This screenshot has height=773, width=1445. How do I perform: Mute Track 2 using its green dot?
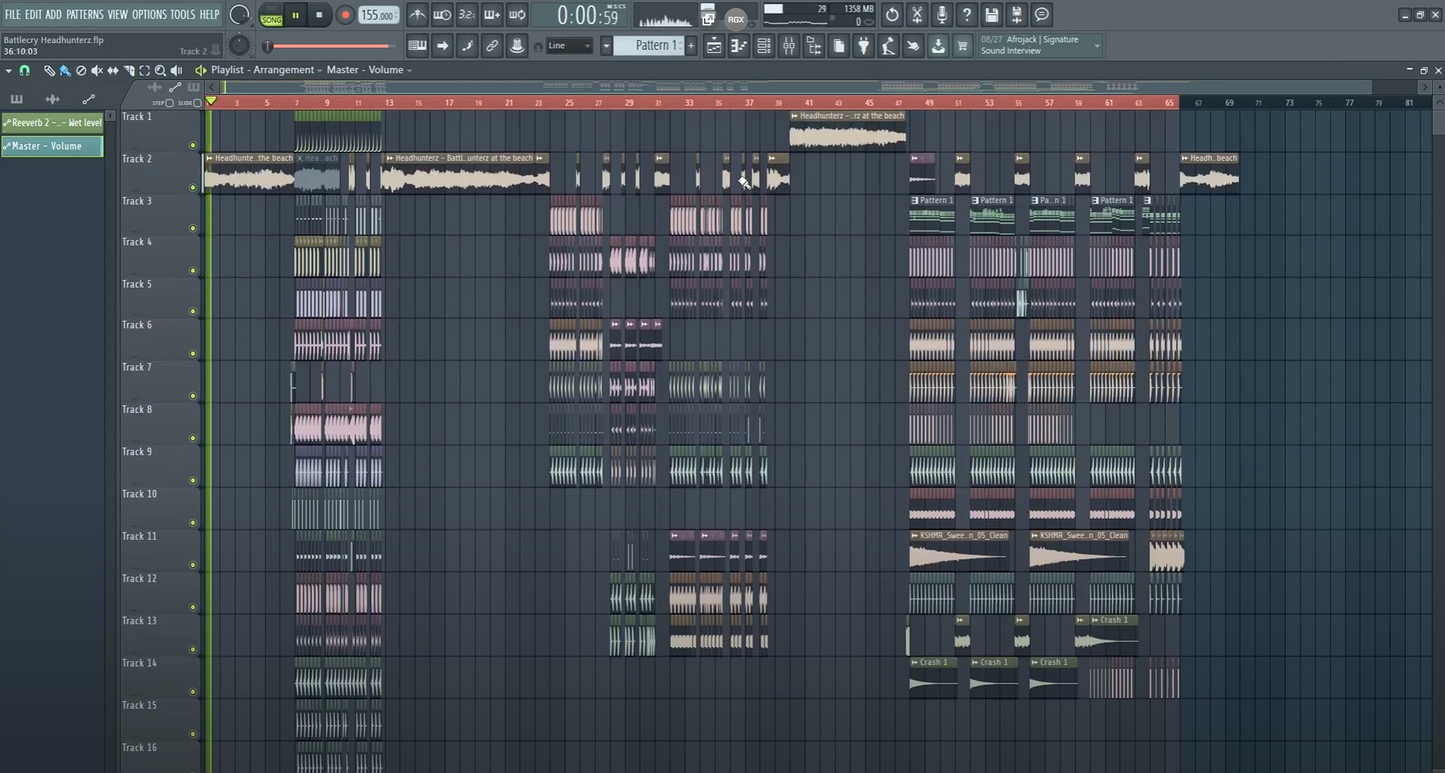pyautogui.click(x=193, y=187)
